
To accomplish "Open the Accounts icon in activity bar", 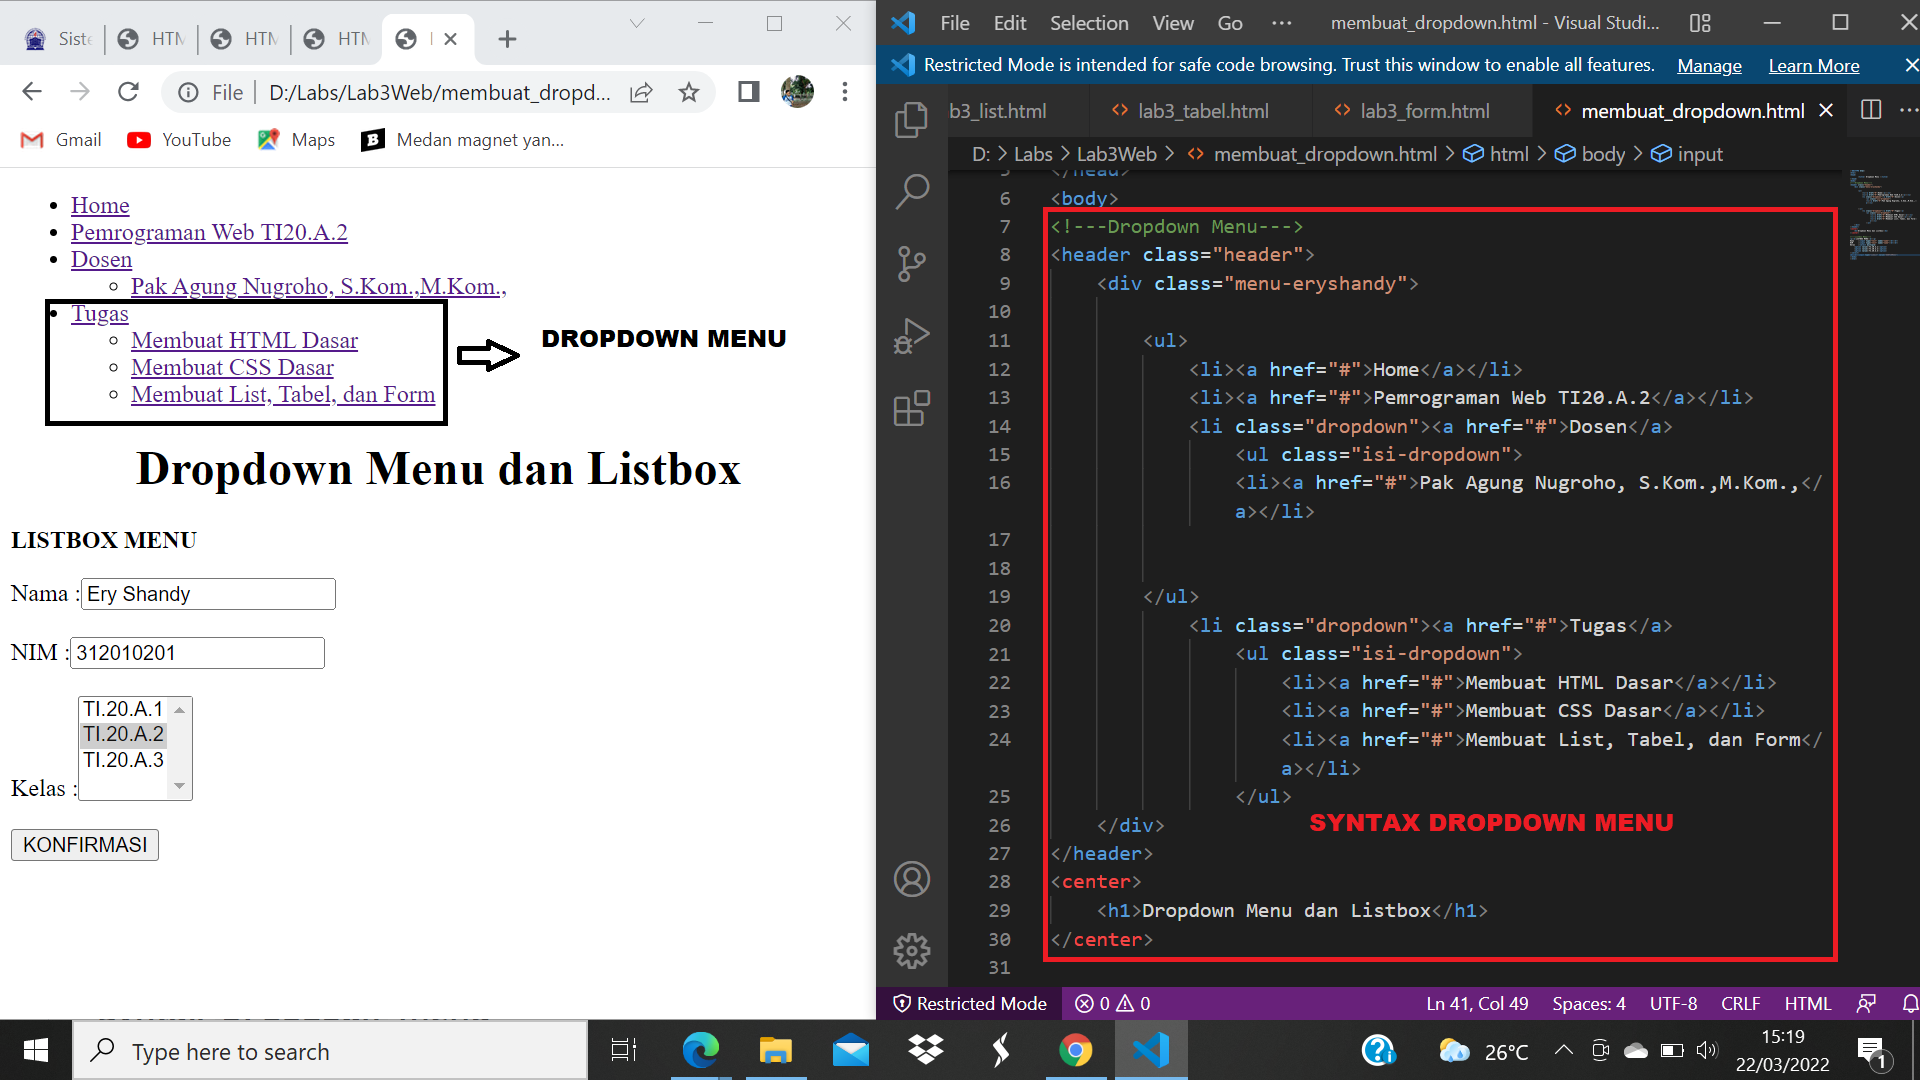I will 911,879.
